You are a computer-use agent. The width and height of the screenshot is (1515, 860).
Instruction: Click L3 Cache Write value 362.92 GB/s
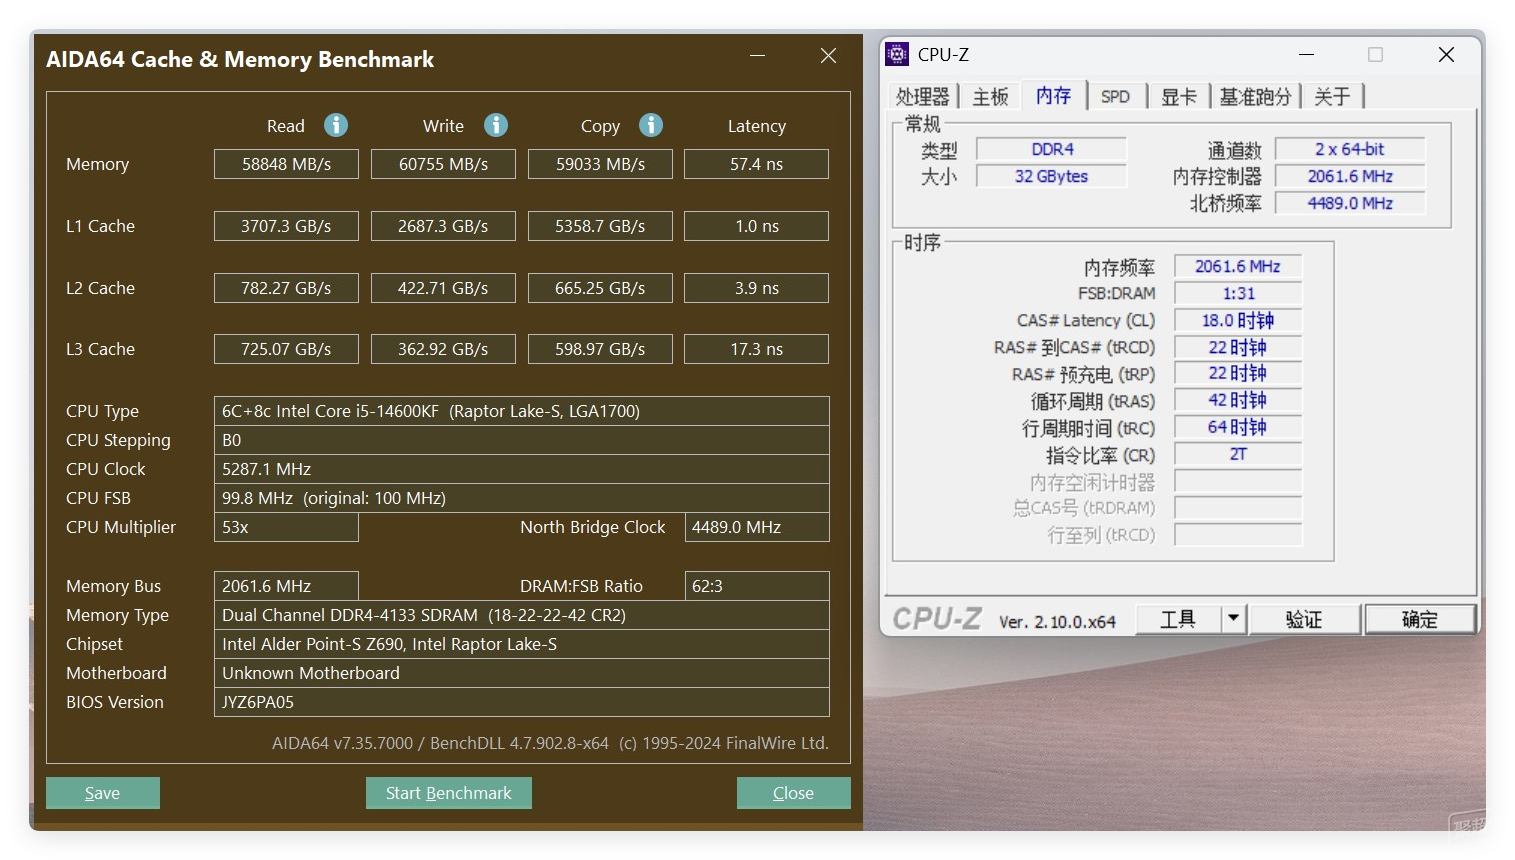coord(443,349)
